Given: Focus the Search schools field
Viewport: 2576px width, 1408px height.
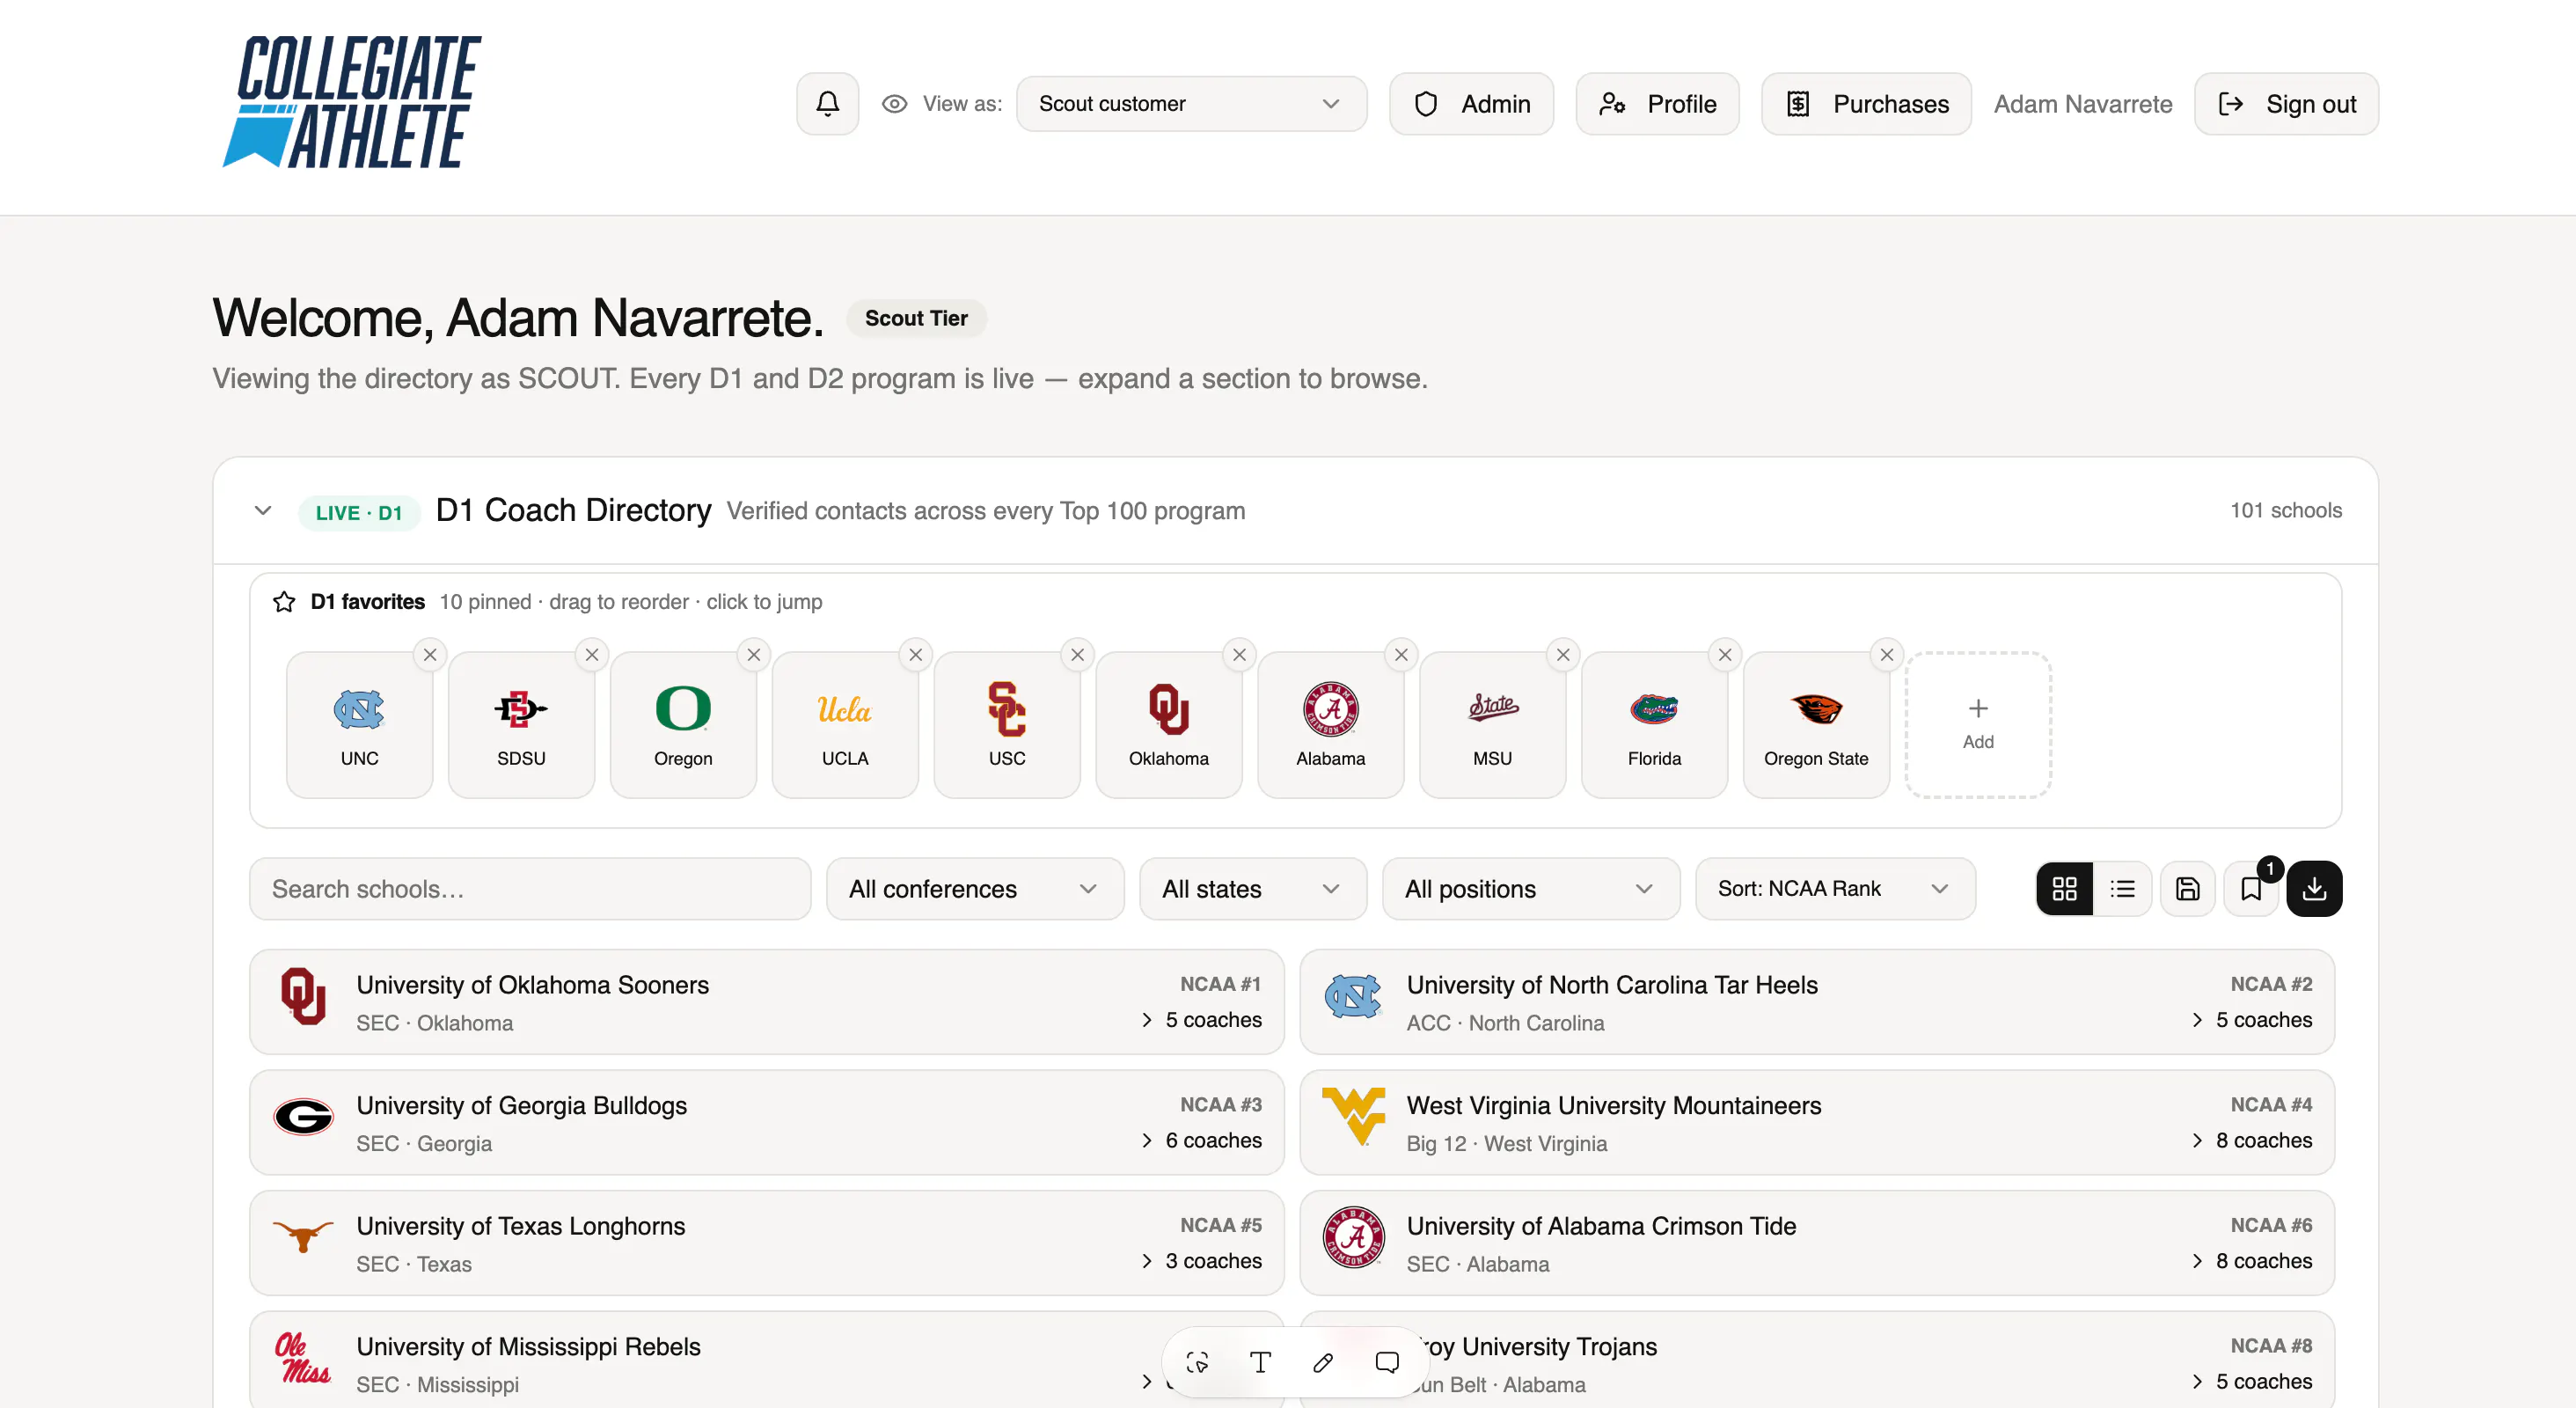Looking at the screenshot, I should click(530, 889).
